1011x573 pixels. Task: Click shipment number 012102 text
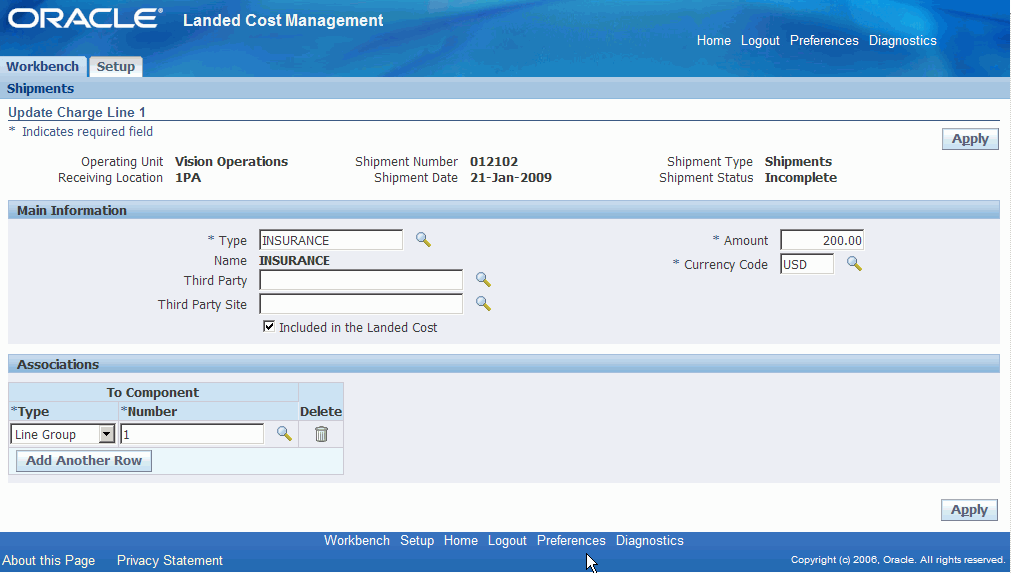494,161
